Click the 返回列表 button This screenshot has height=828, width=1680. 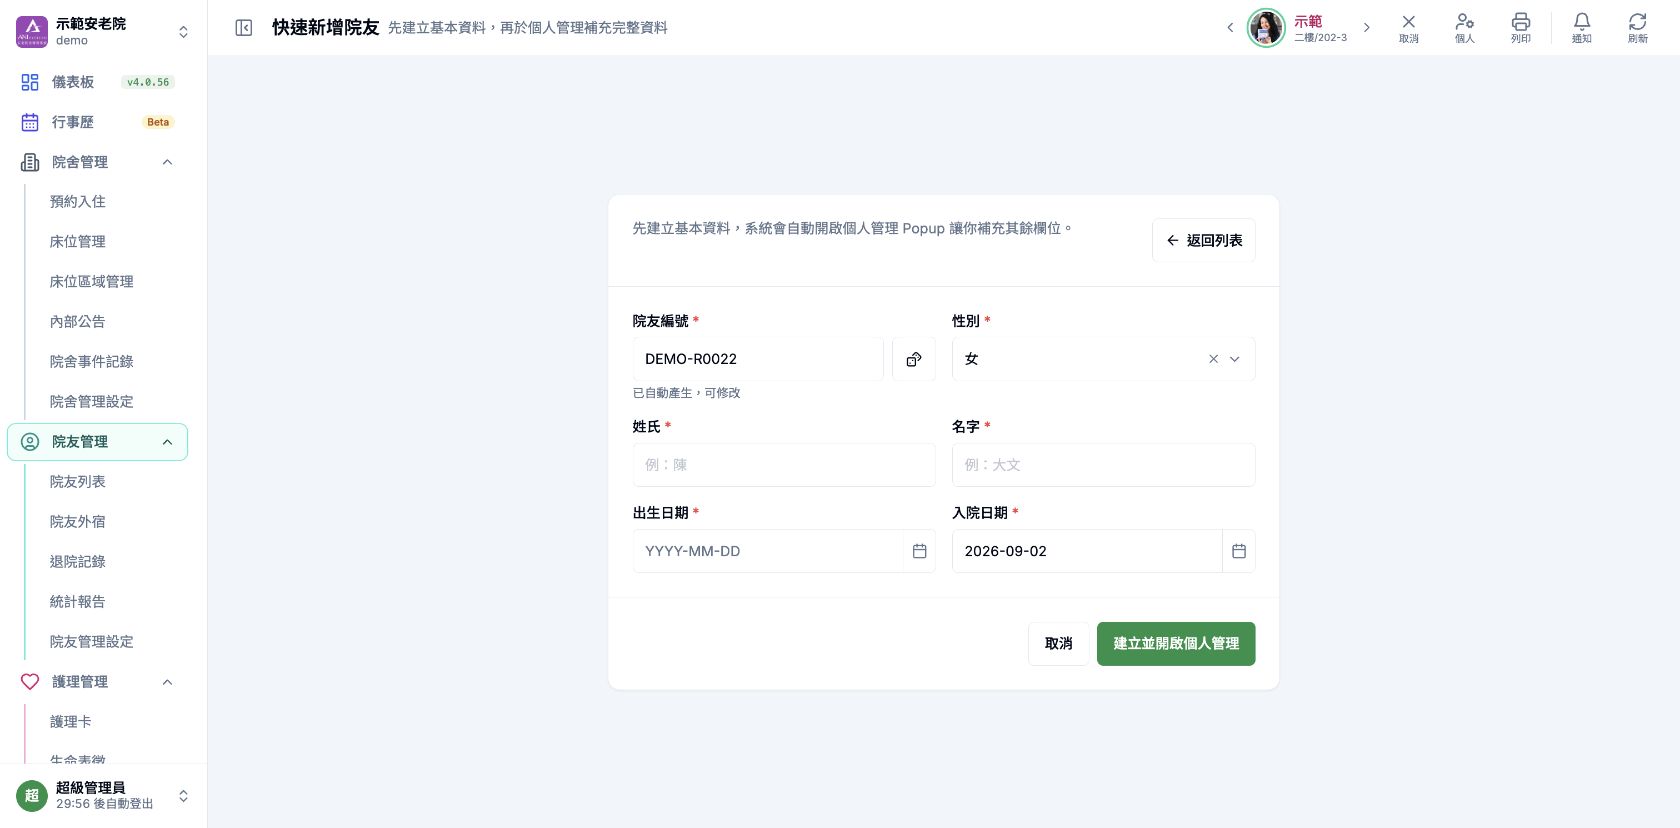1204,241
